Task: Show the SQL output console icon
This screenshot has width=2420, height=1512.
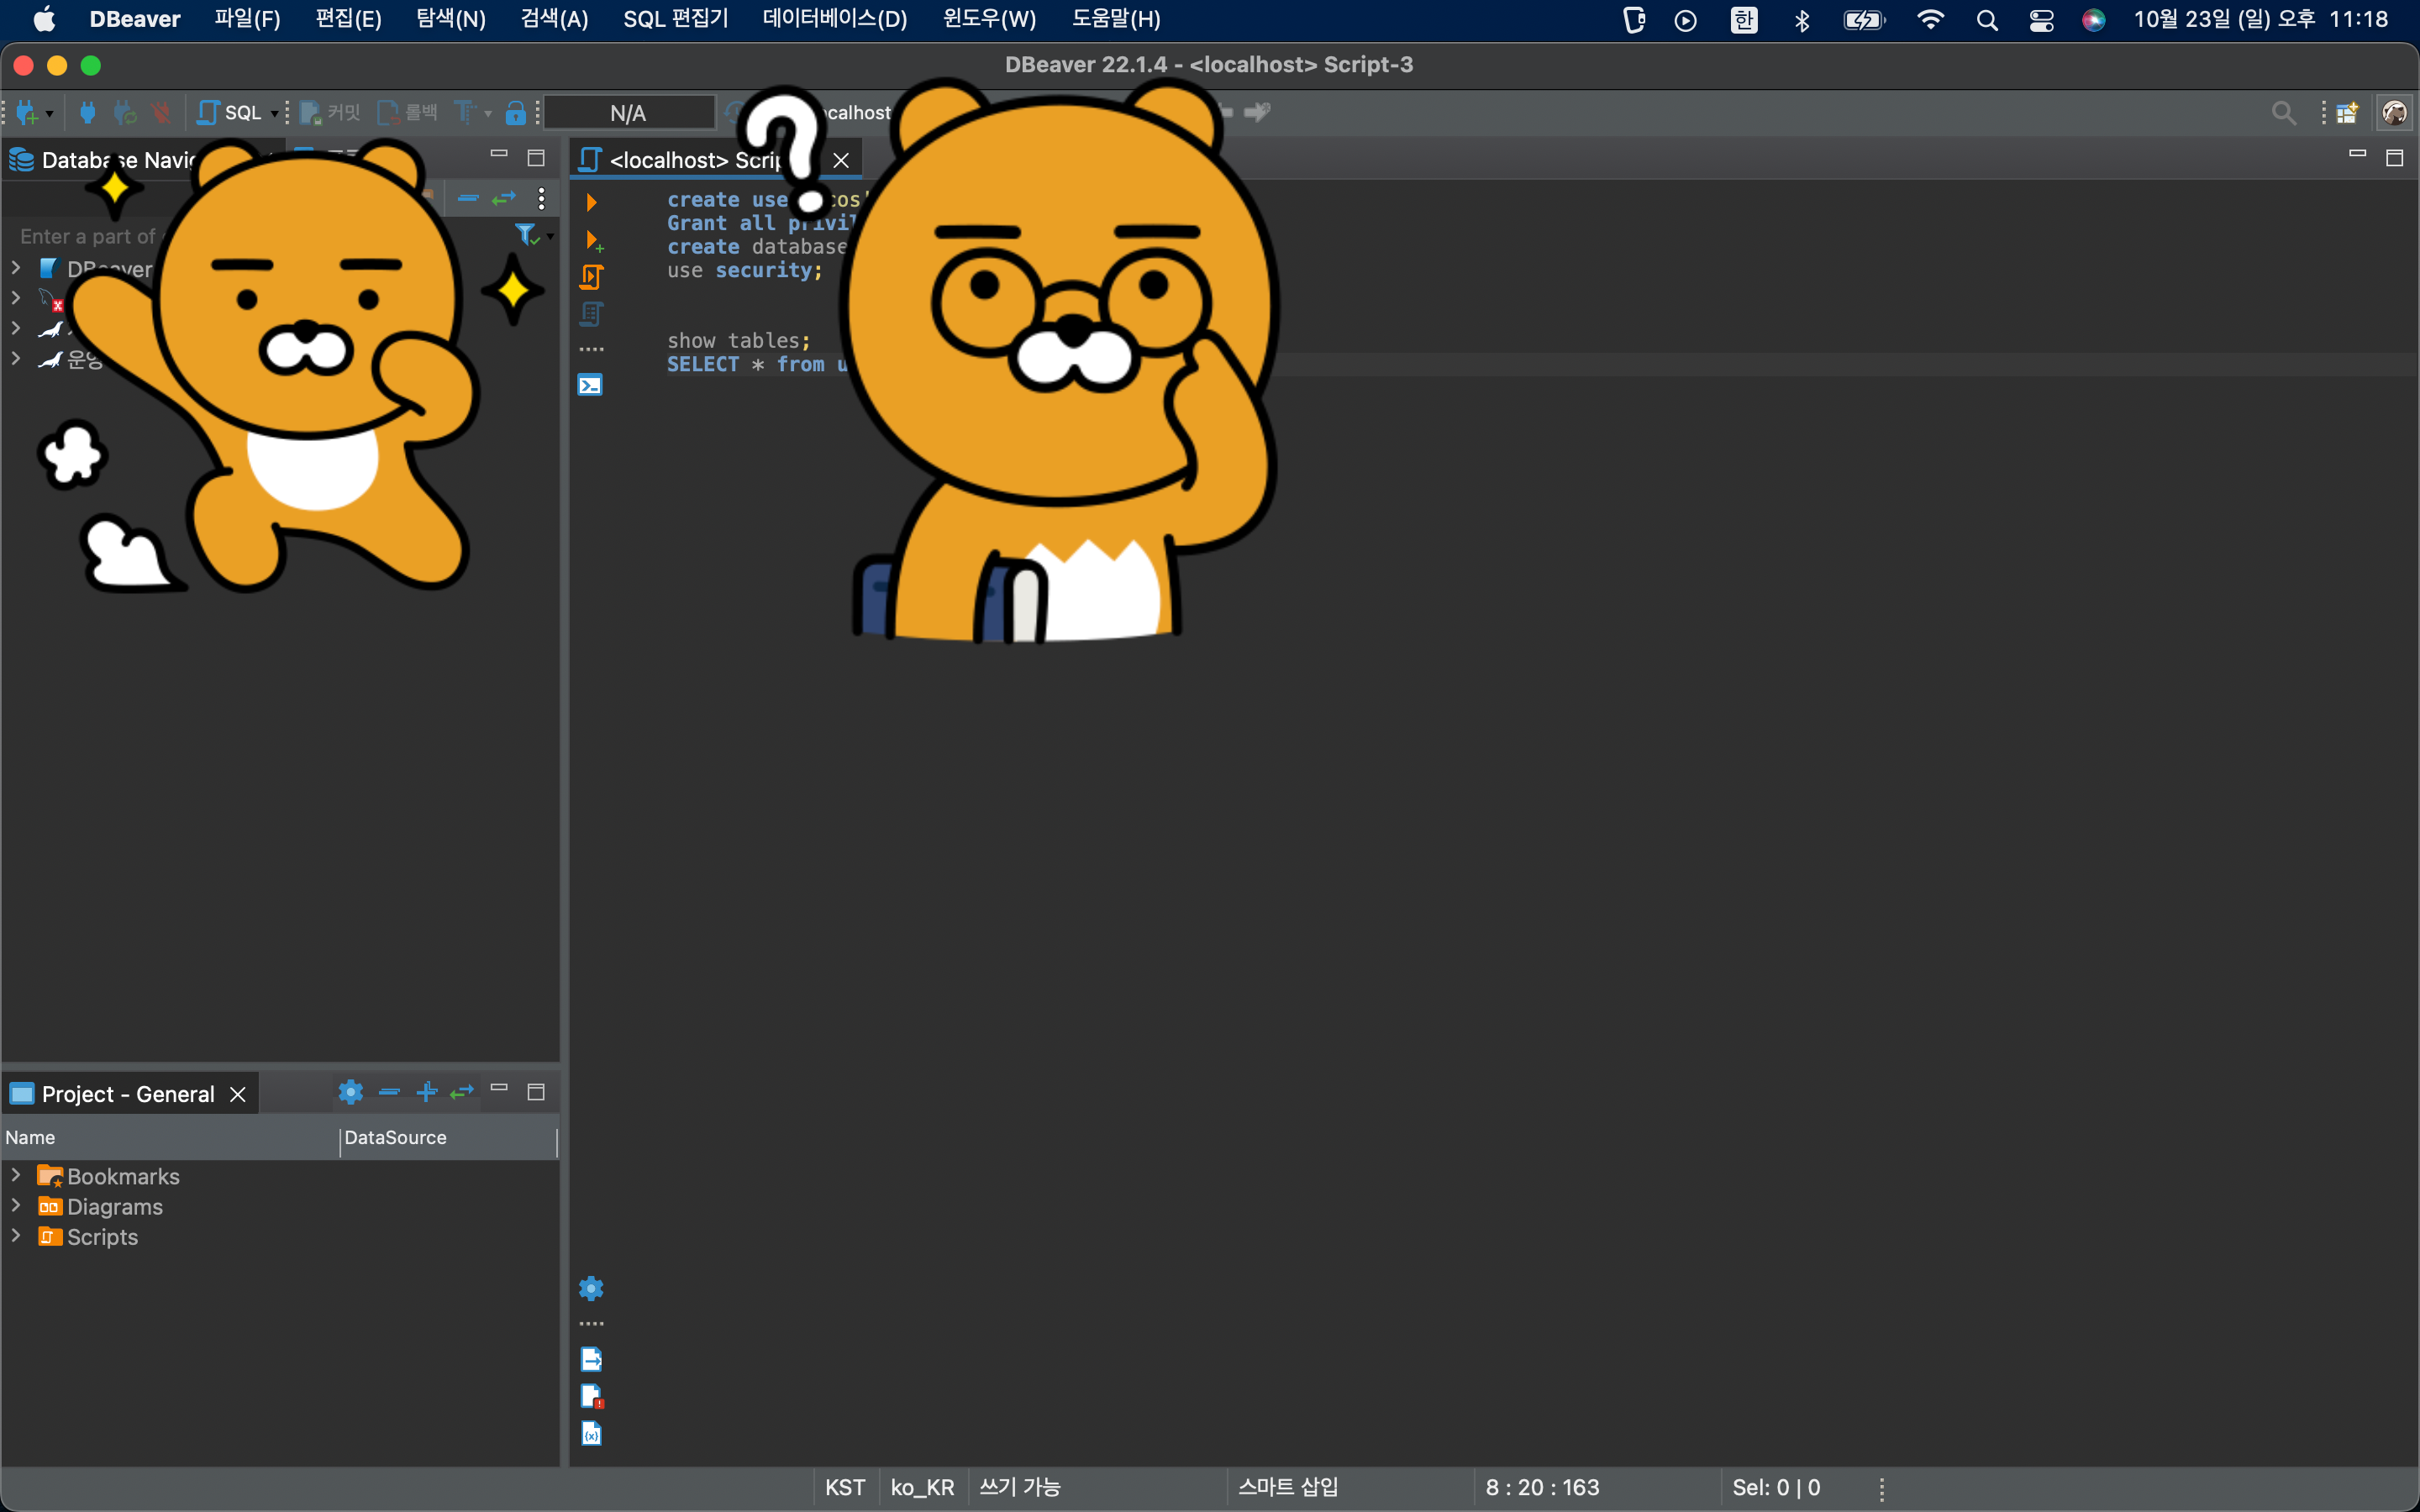Action: (x=590, y=385)
